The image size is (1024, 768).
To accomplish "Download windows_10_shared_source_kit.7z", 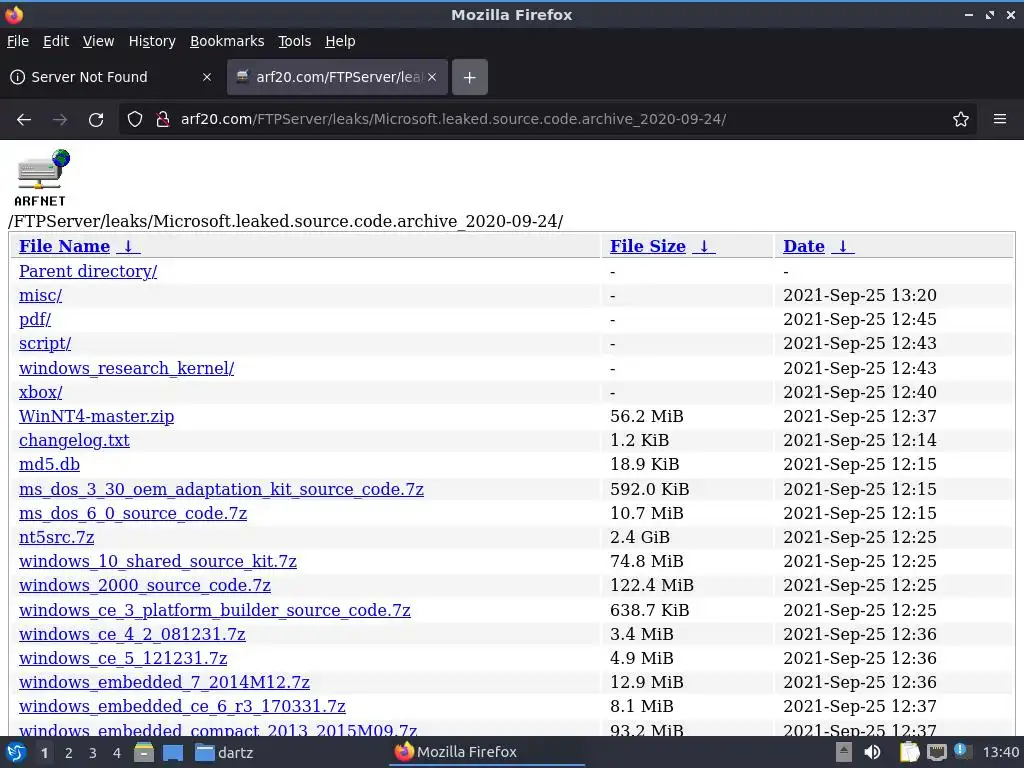I will 158,562.
